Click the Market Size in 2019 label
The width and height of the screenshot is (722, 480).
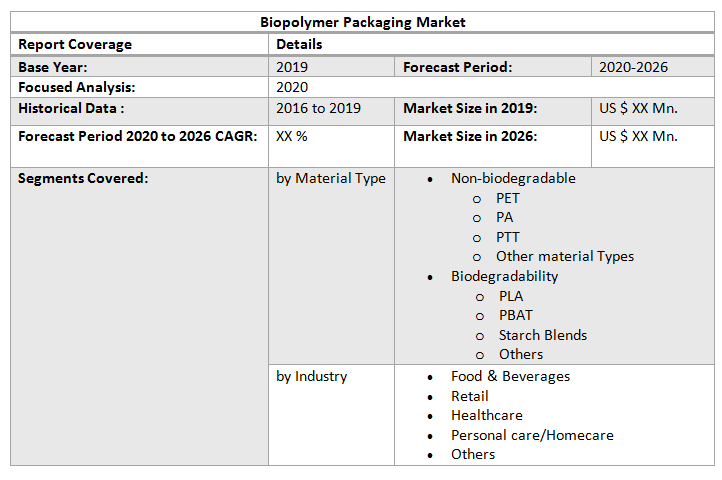[470, 108]
